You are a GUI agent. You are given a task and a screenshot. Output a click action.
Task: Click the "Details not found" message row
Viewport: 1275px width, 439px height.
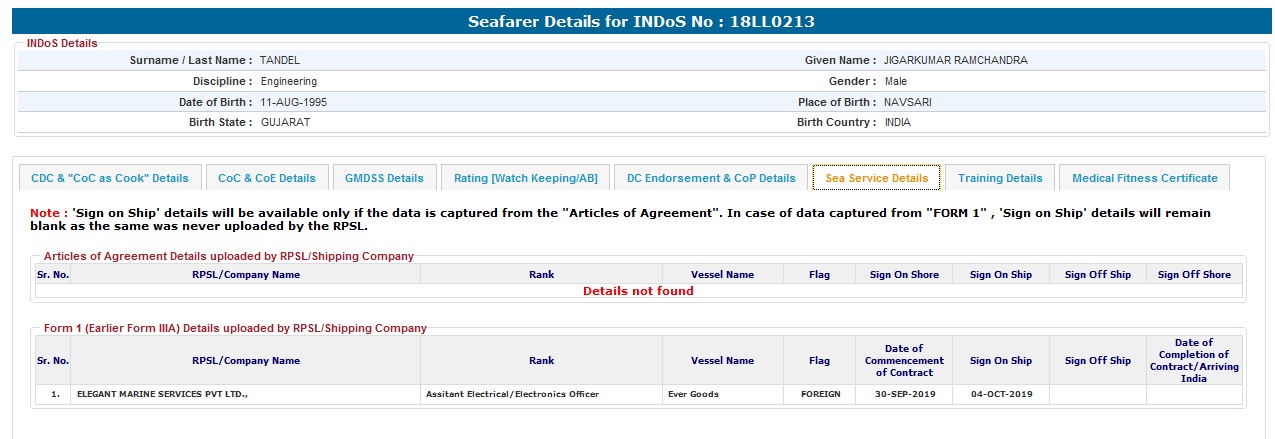tap(638, 291)
